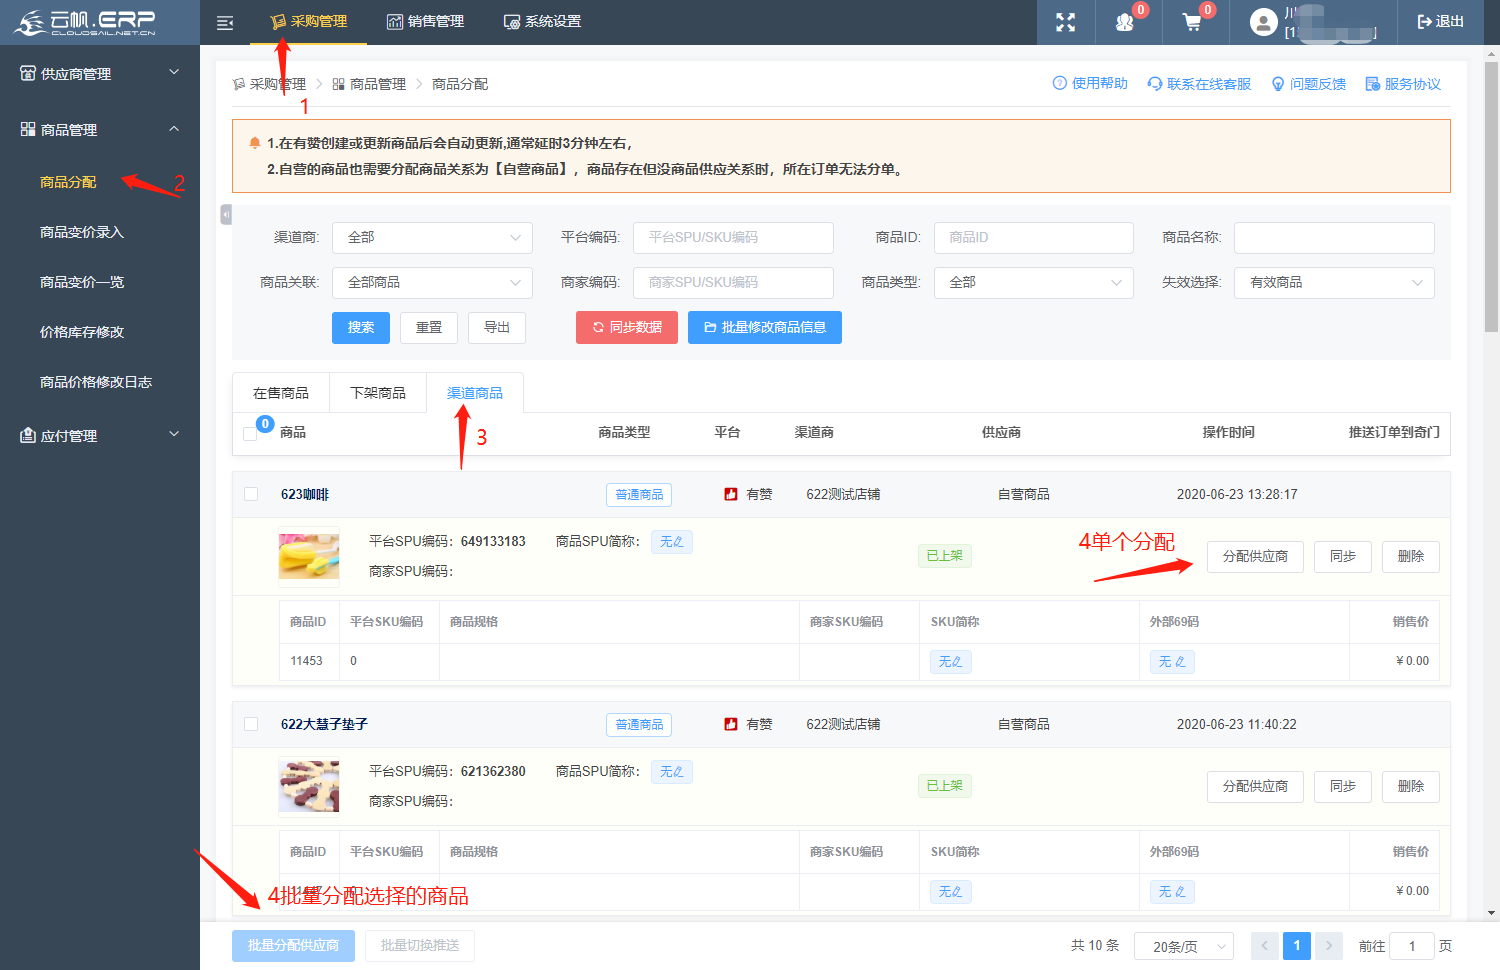The image size is (1500, 970).
Task: Open the shopping cart icon
Action: click(1192, 22)
